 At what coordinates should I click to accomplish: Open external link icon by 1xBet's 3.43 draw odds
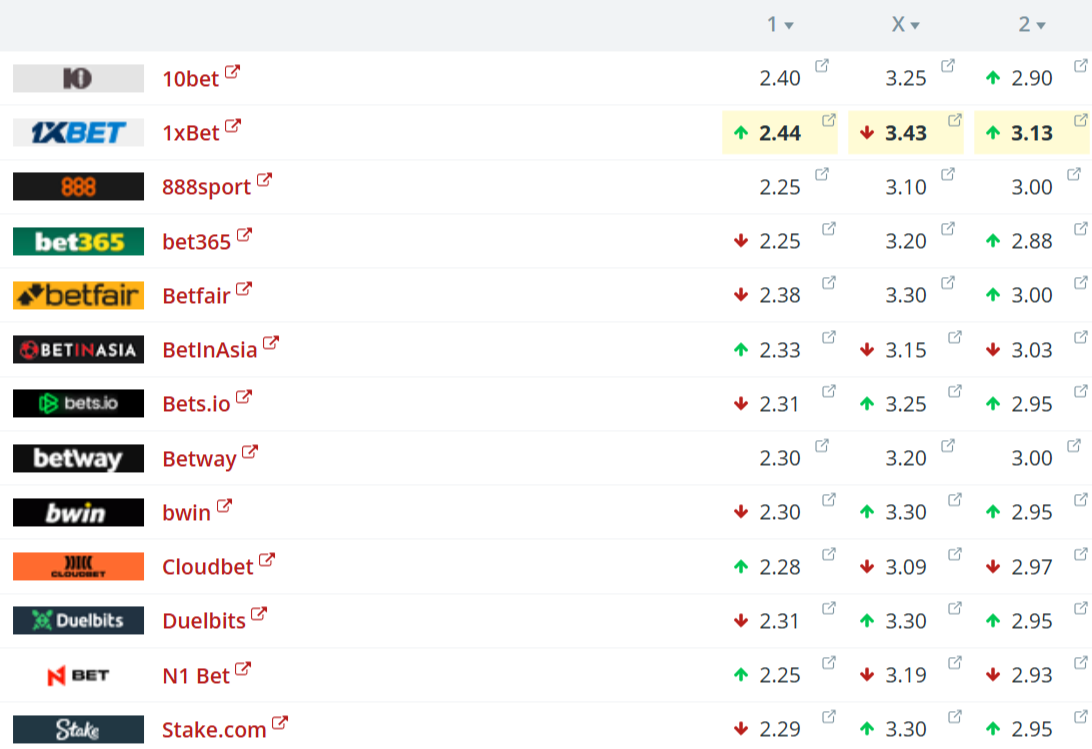pos(955,120)
